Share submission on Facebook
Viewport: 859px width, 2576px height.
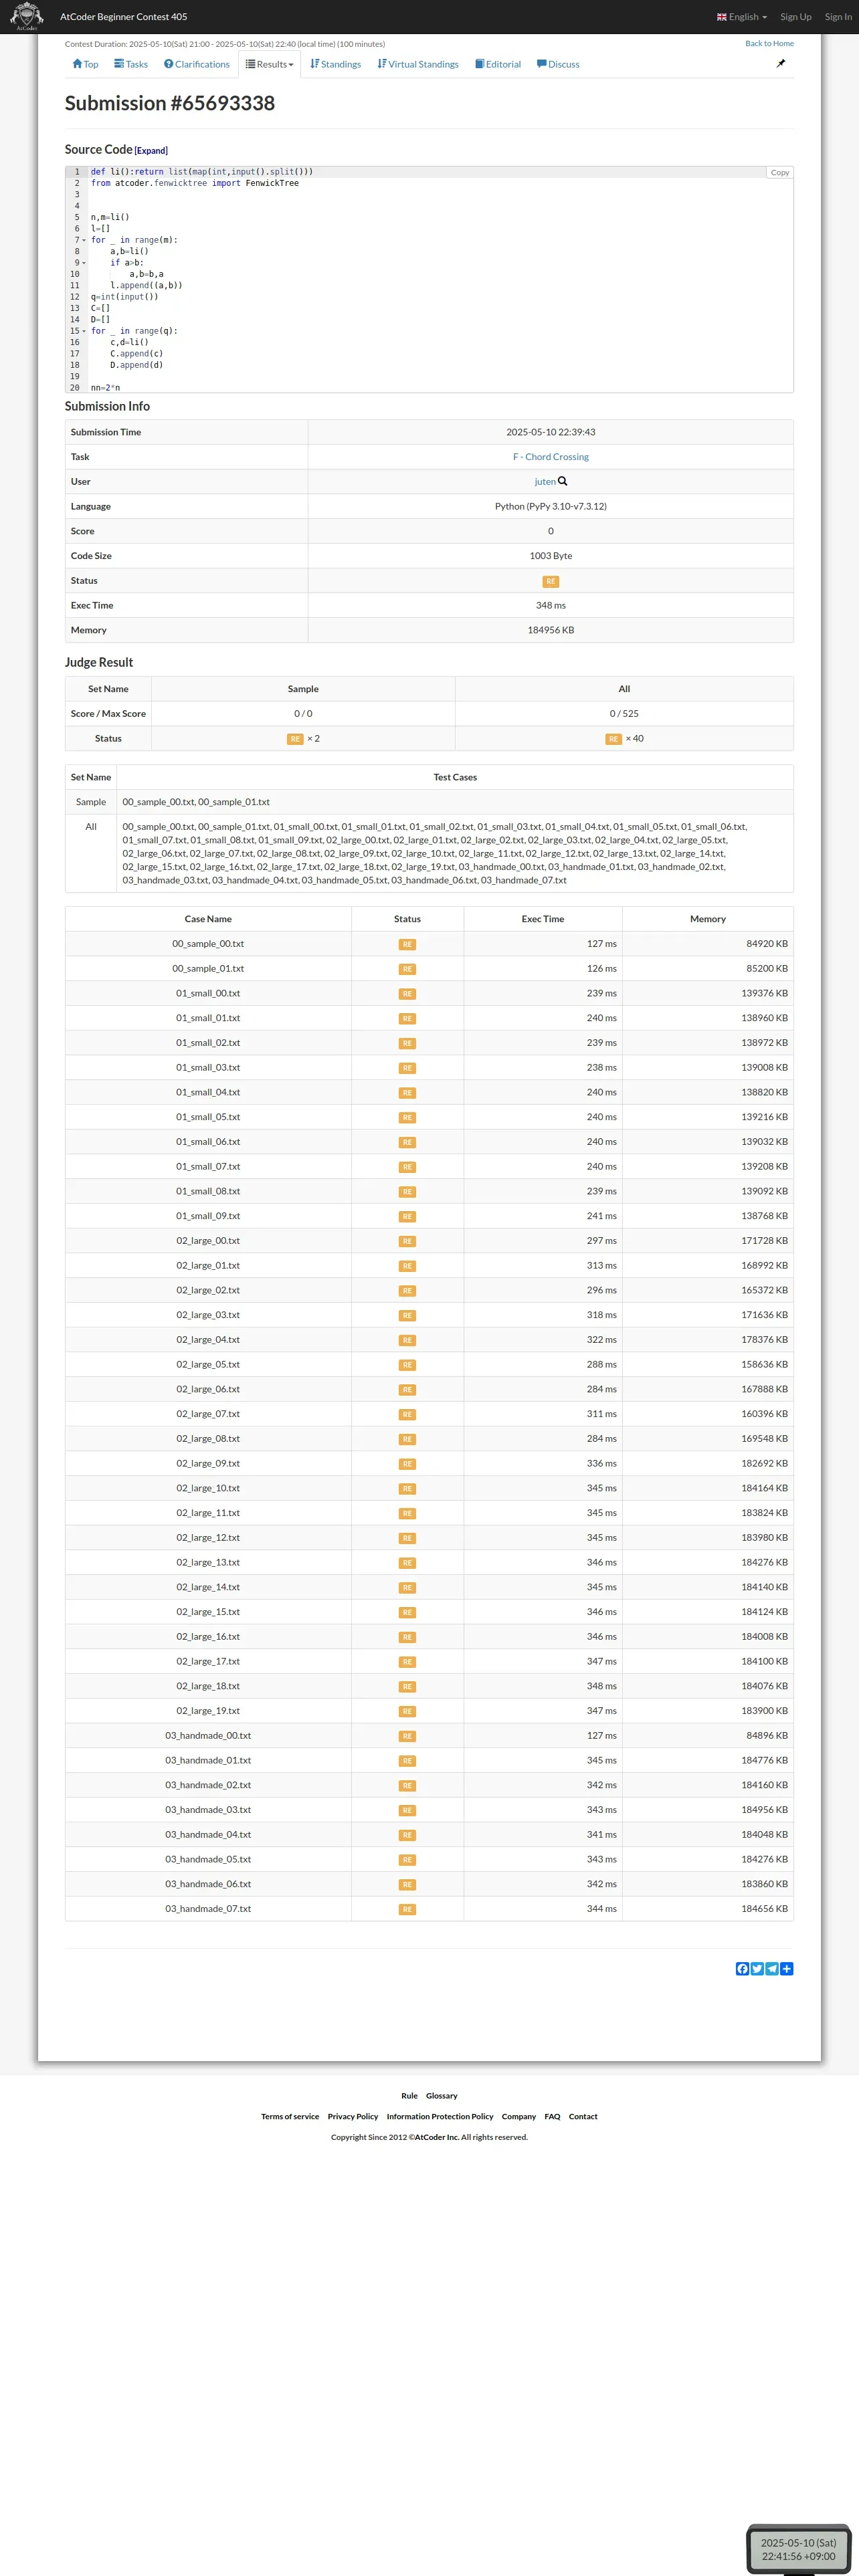coord(742,1969)
